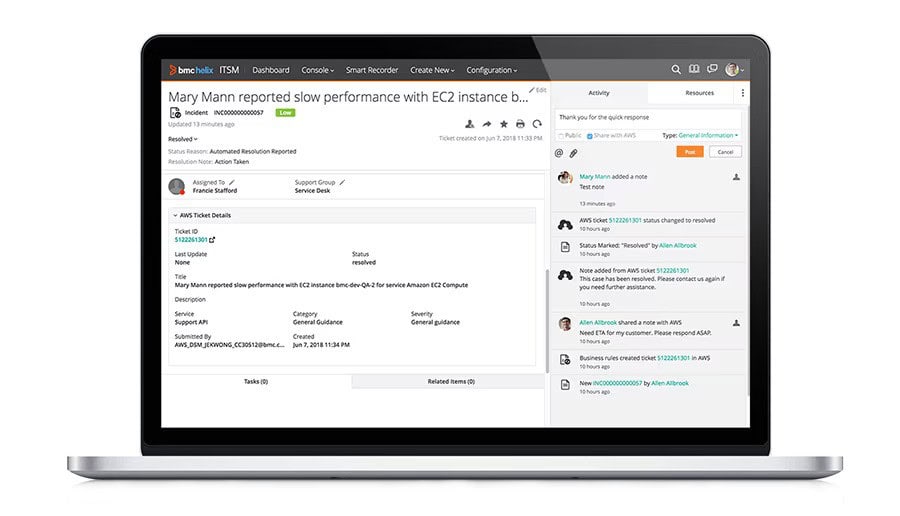Uncheck the Share with AWS checkbox
Screen dimensions: 900x516
click(589, 136)
